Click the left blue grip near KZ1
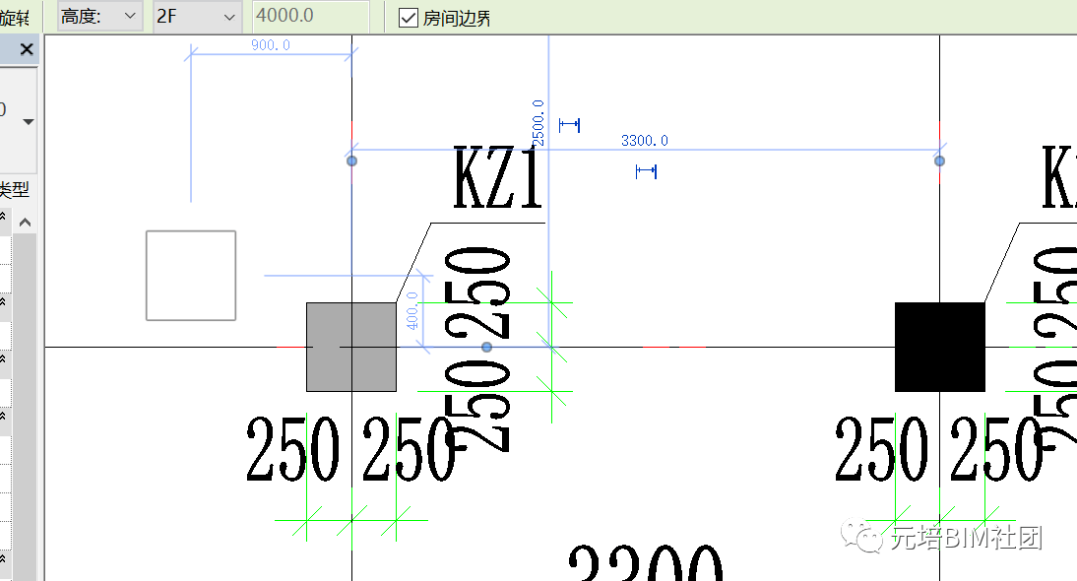This screenshot has height=581, width=1077. 351,160
